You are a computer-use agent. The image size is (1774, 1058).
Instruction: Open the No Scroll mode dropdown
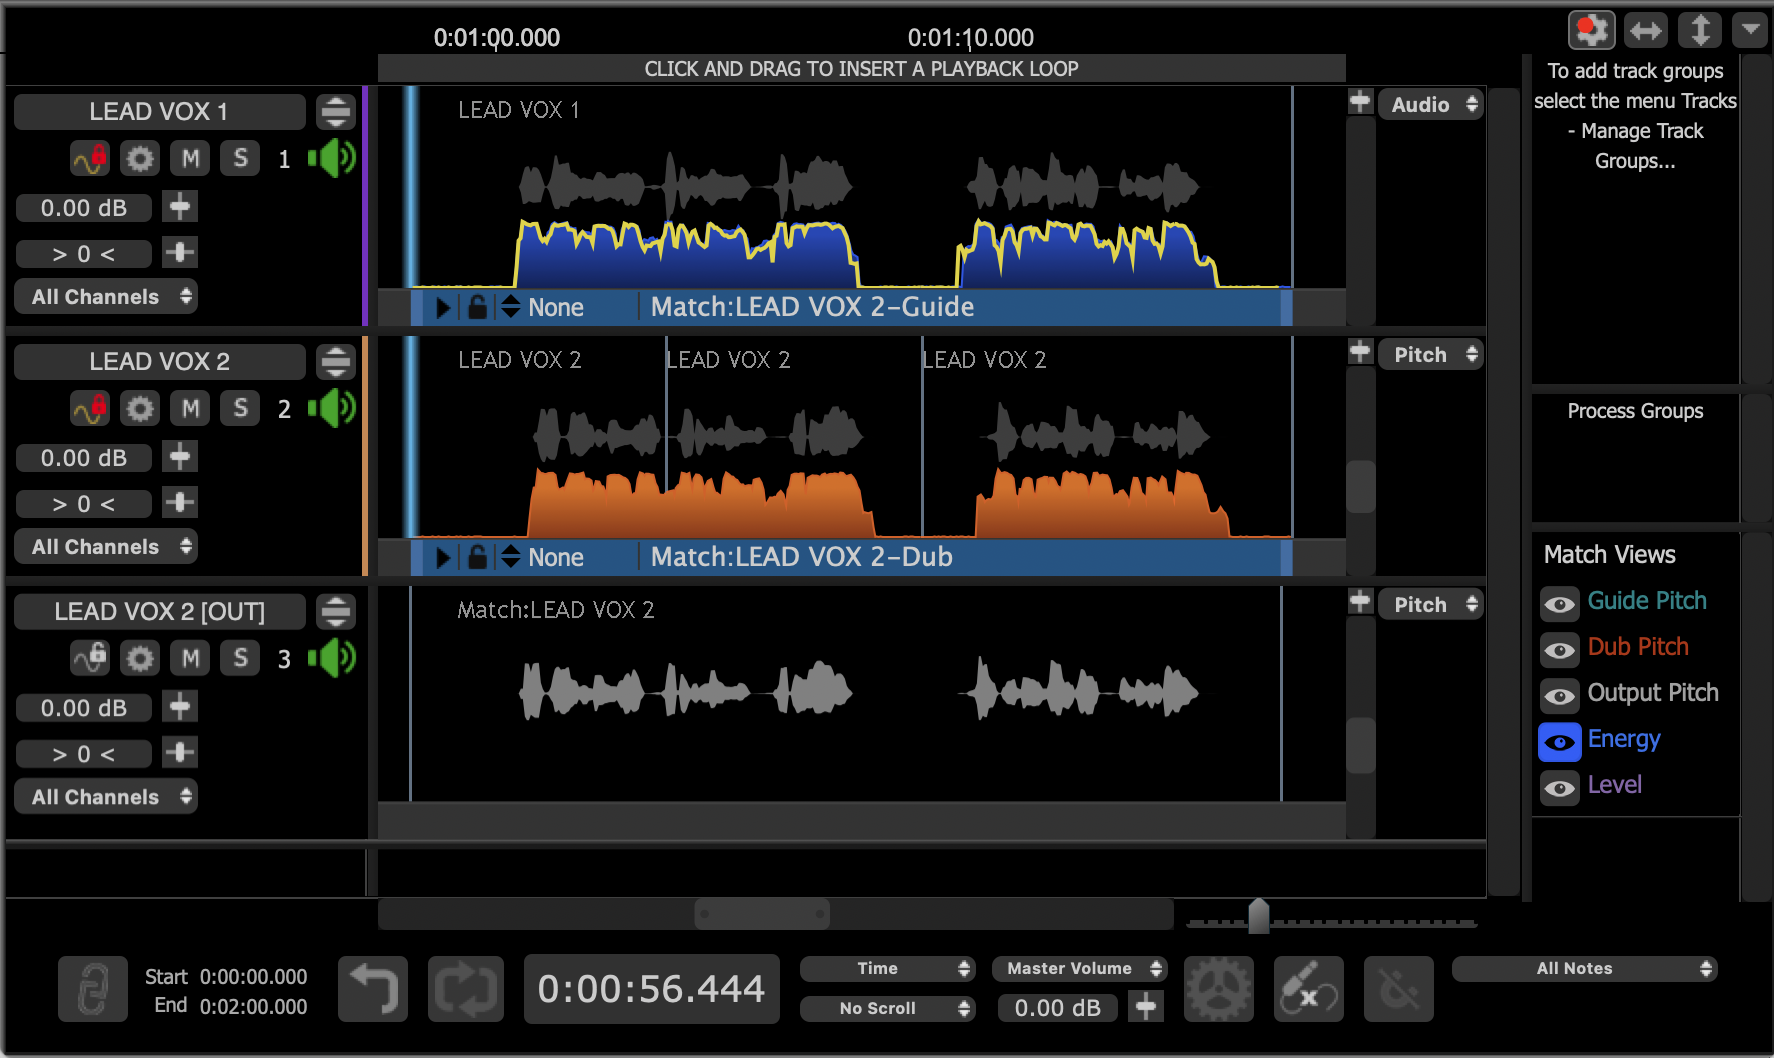[886, 1008]
